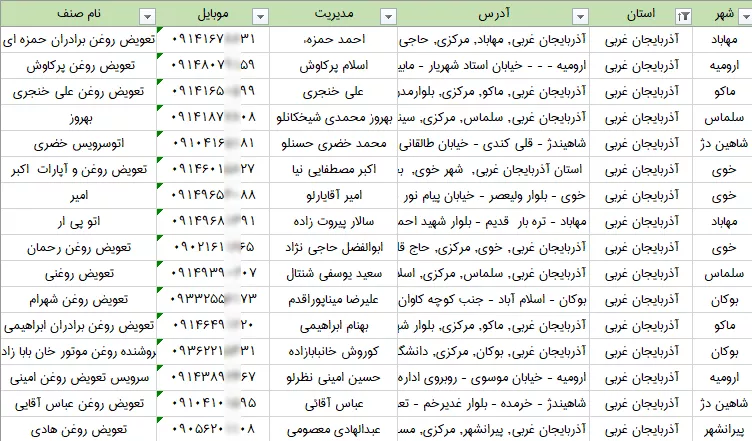
Task: Select manager cell اسلام پرکاوش
Action: 334,66
